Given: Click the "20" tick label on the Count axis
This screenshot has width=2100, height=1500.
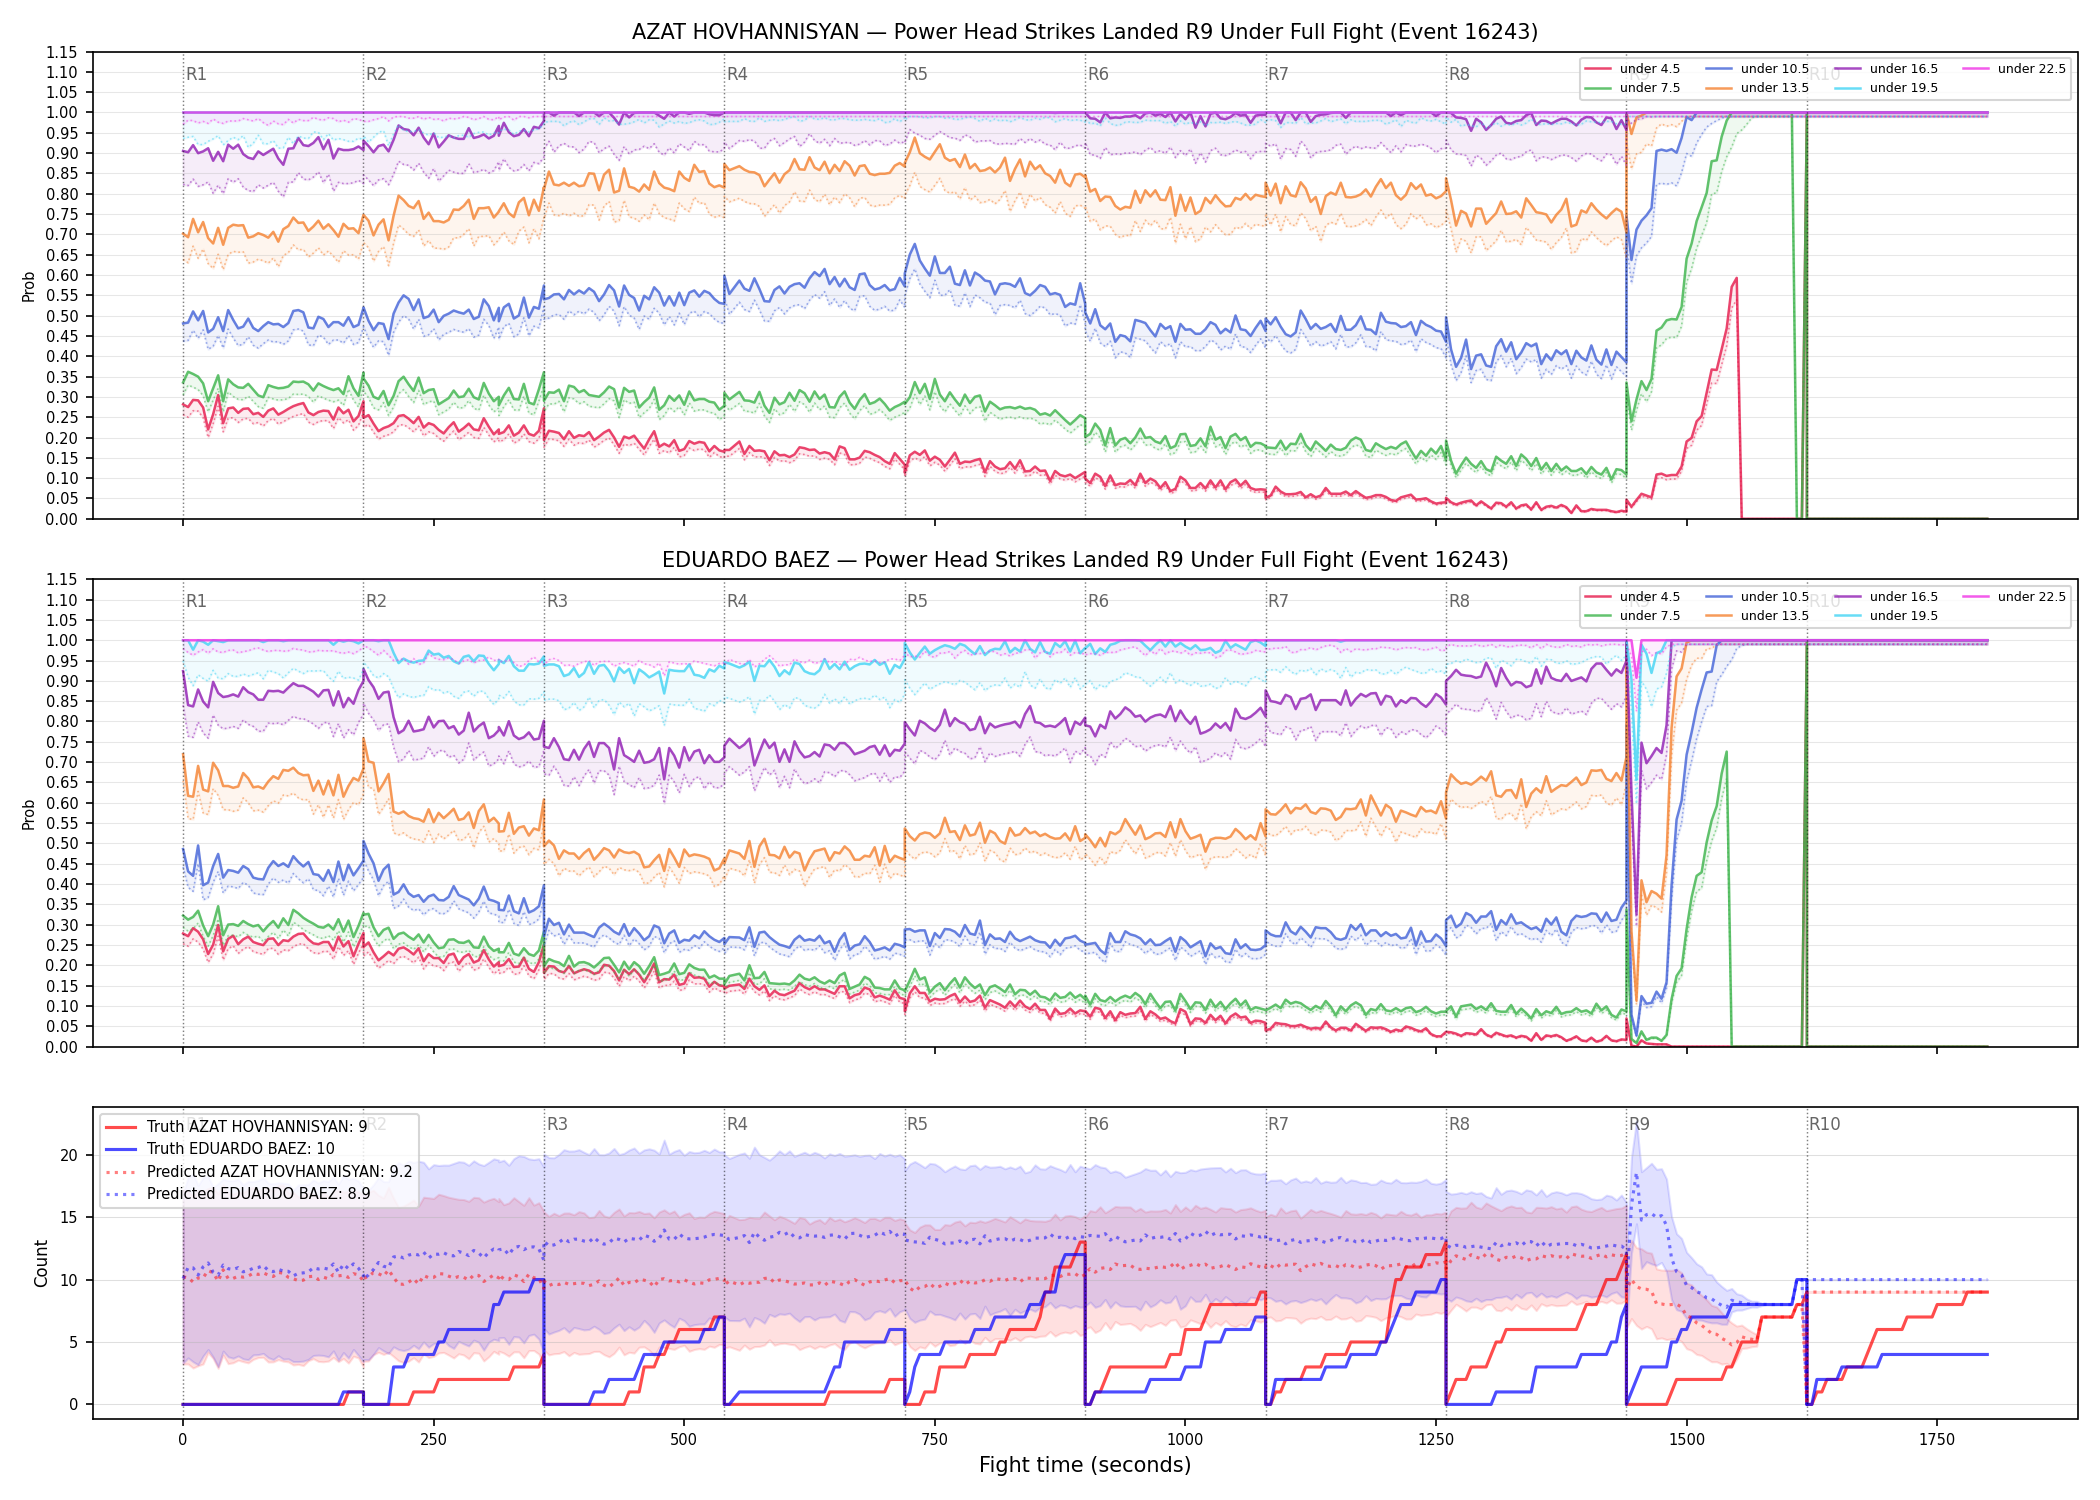Looking at the screenshot, I should (x=70, y=1155).
